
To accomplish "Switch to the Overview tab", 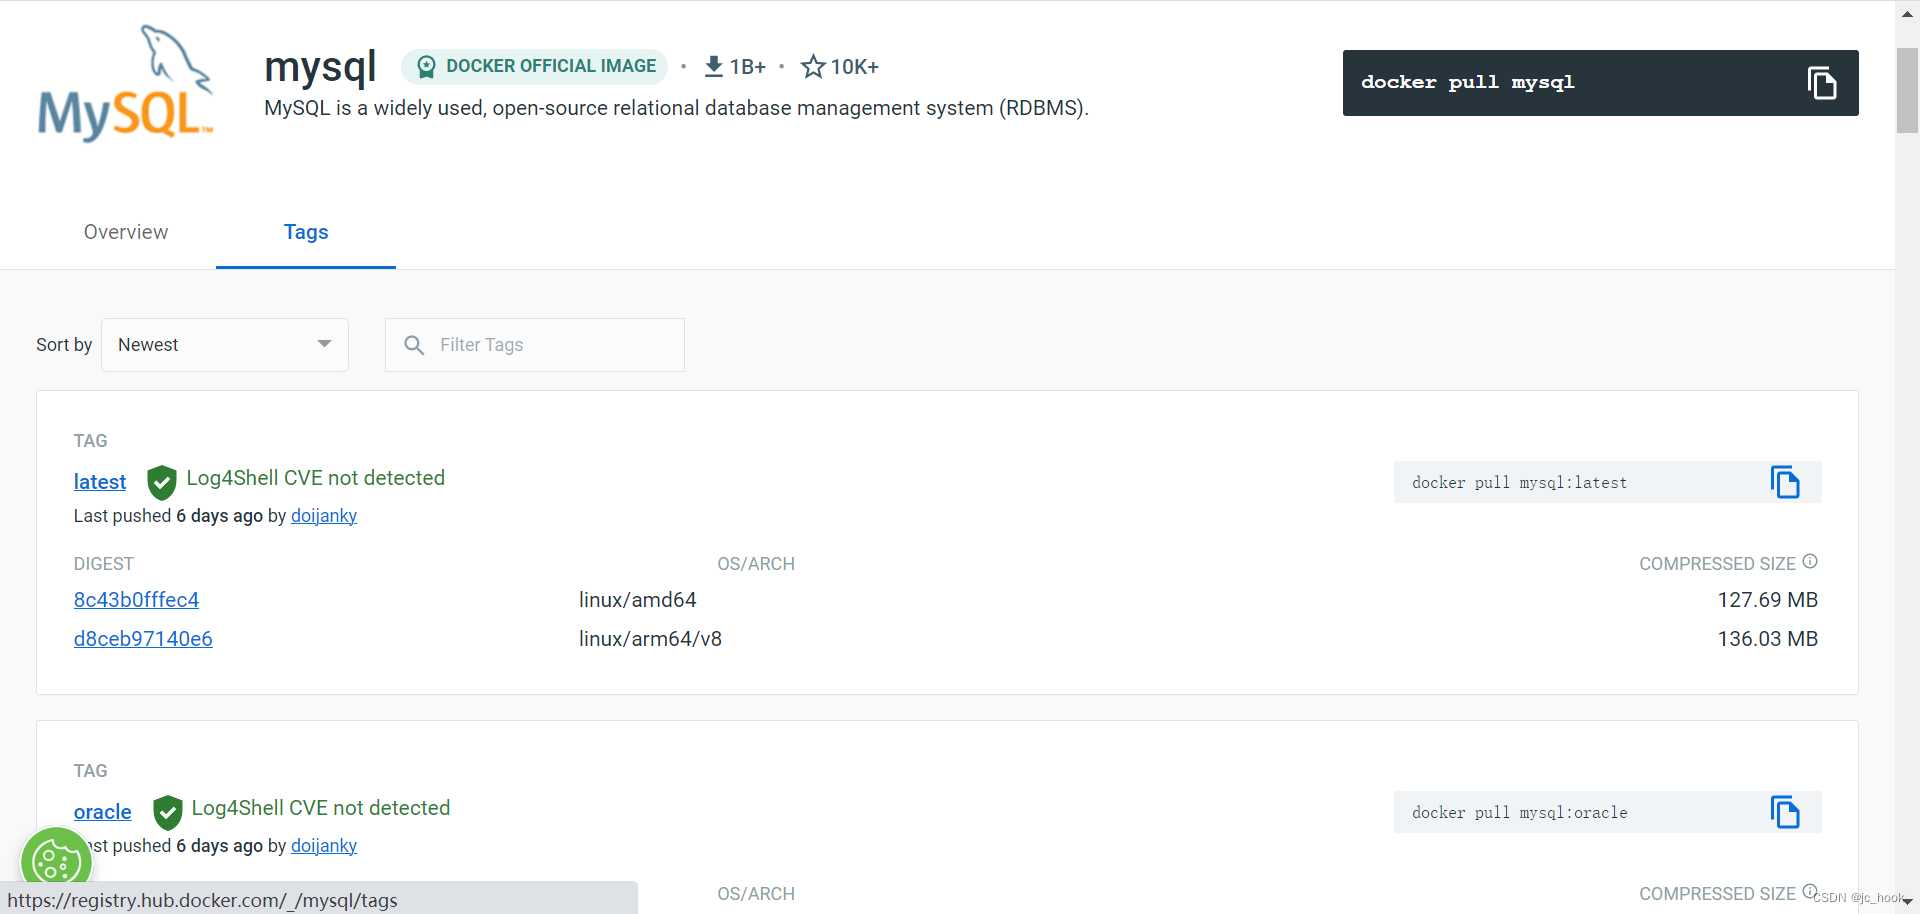I will point(126,232).
